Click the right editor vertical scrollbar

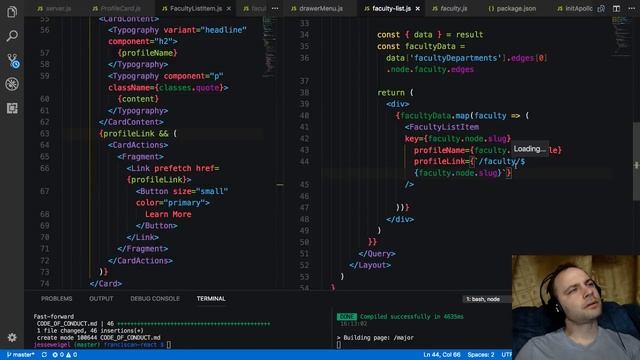click(636, 161)
